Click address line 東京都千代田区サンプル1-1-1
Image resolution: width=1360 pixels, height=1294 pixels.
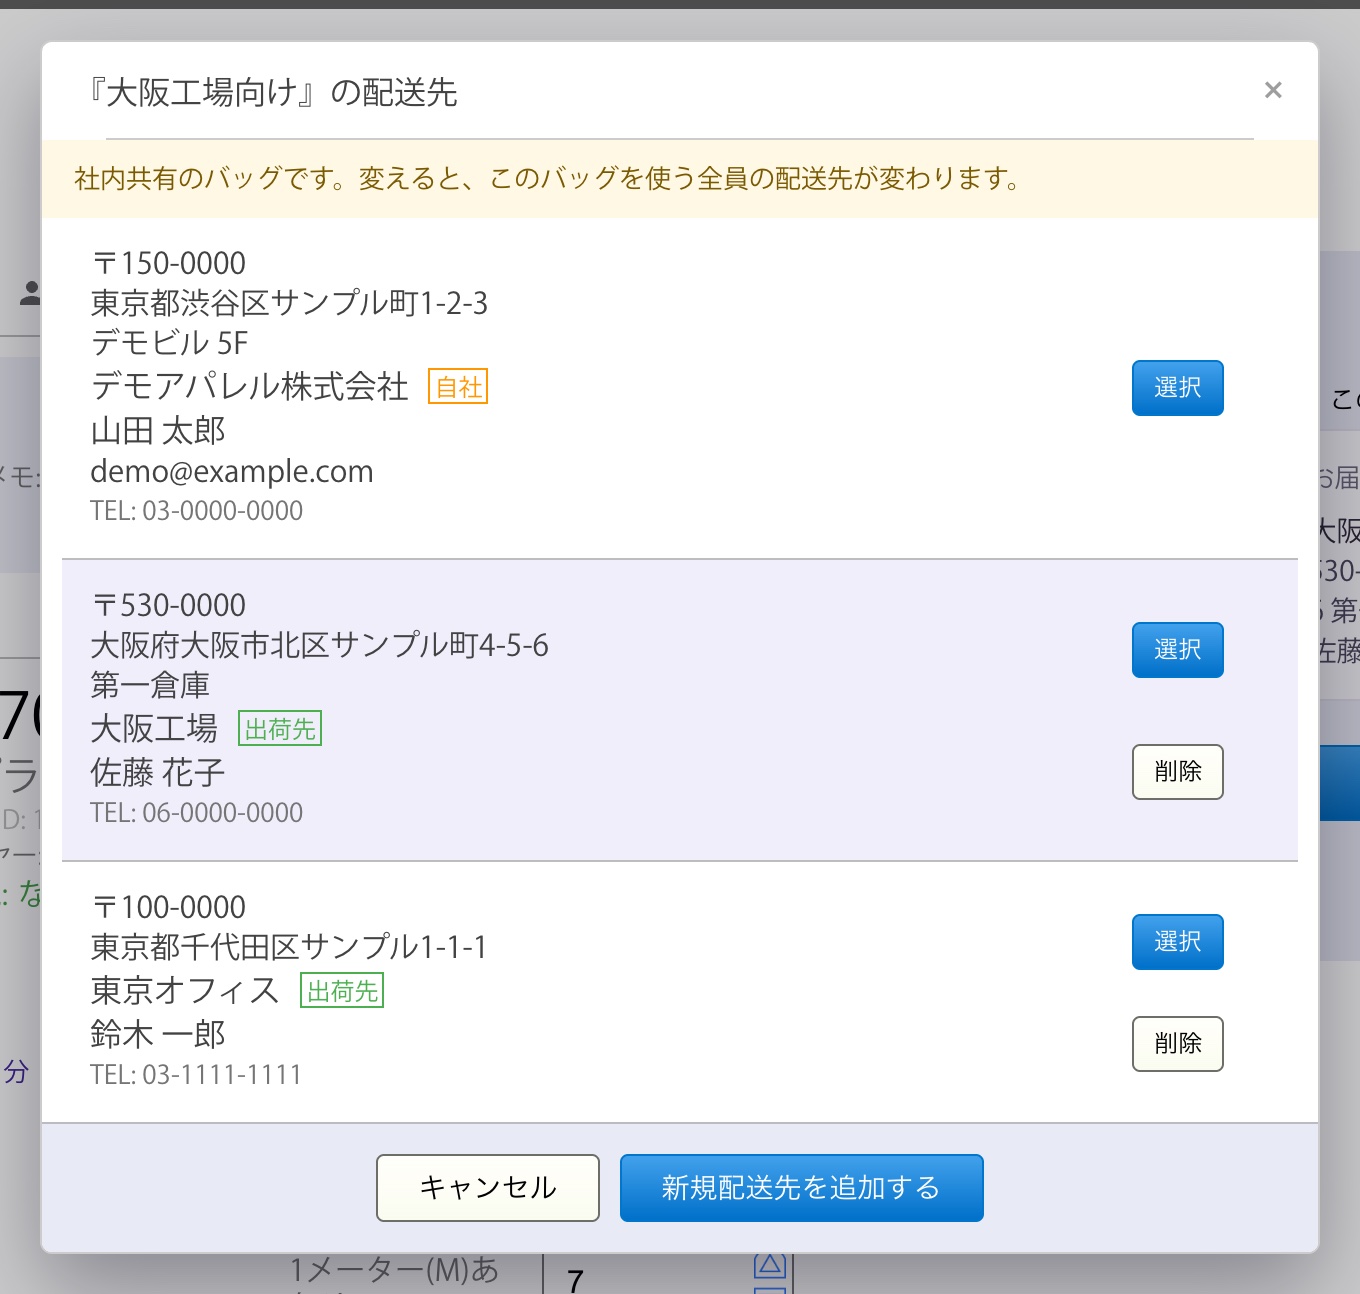[289, 947]
